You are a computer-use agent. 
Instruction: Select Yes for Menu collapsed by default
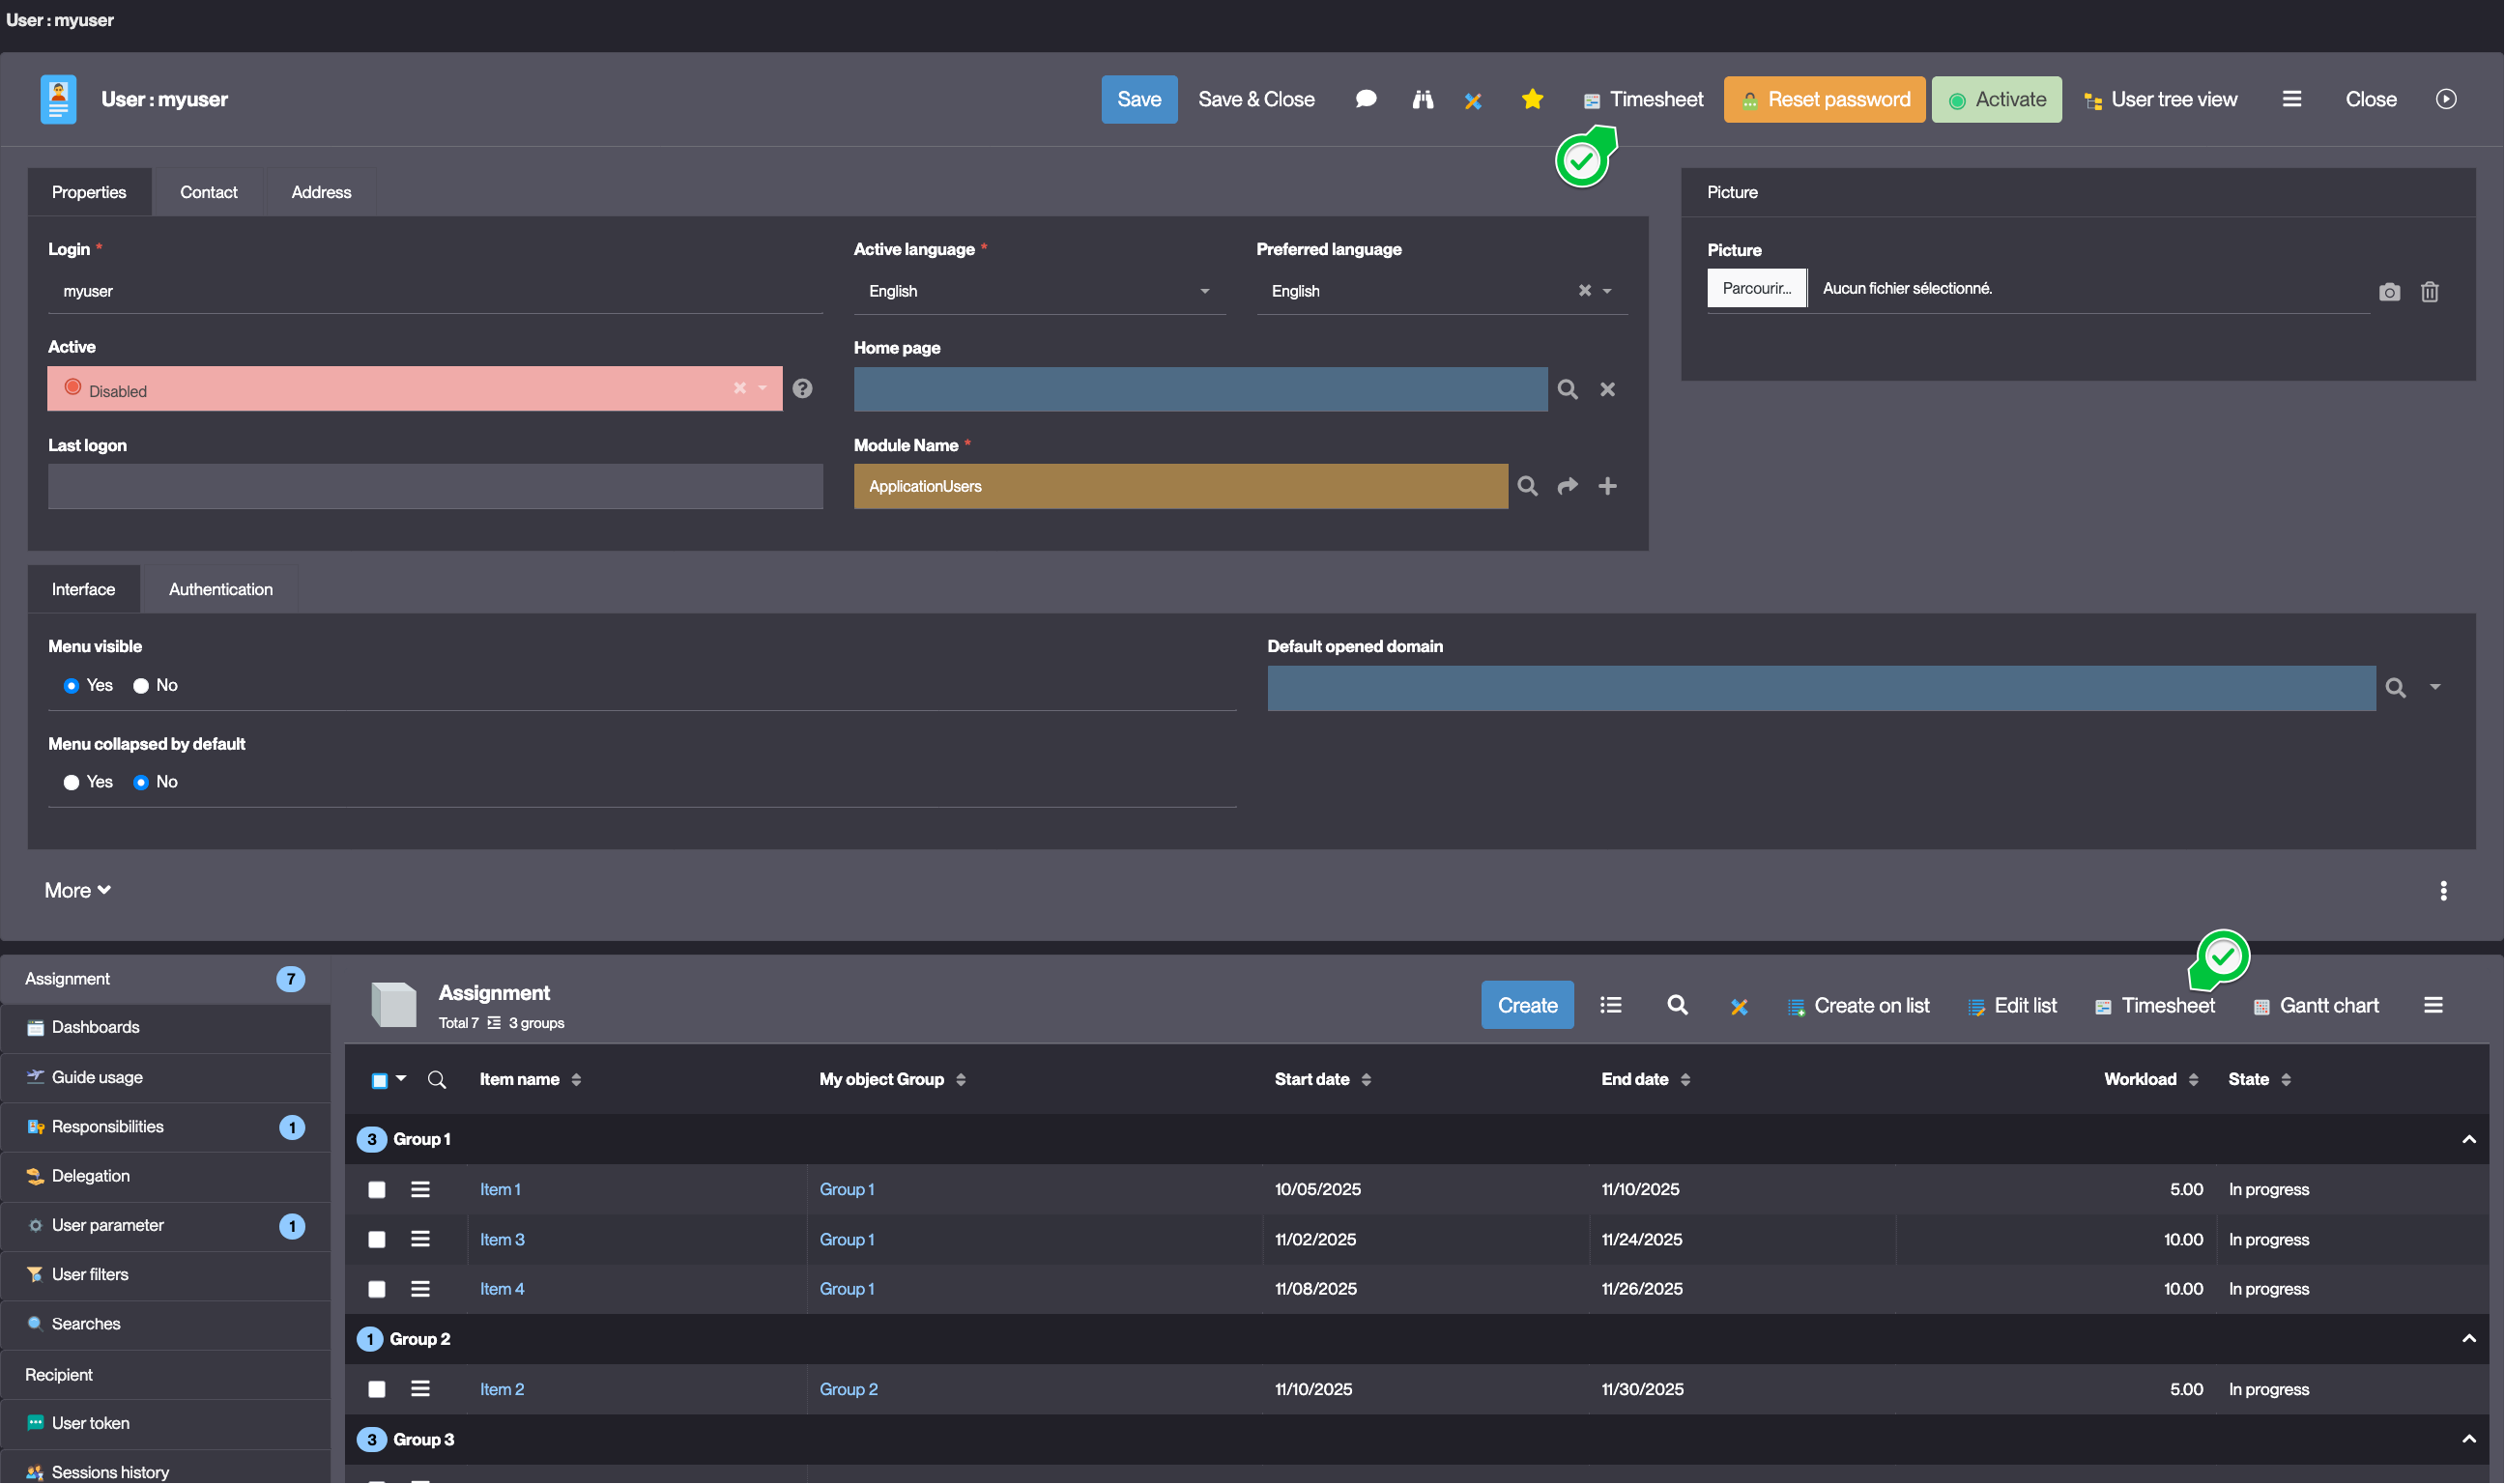point(71,782)
